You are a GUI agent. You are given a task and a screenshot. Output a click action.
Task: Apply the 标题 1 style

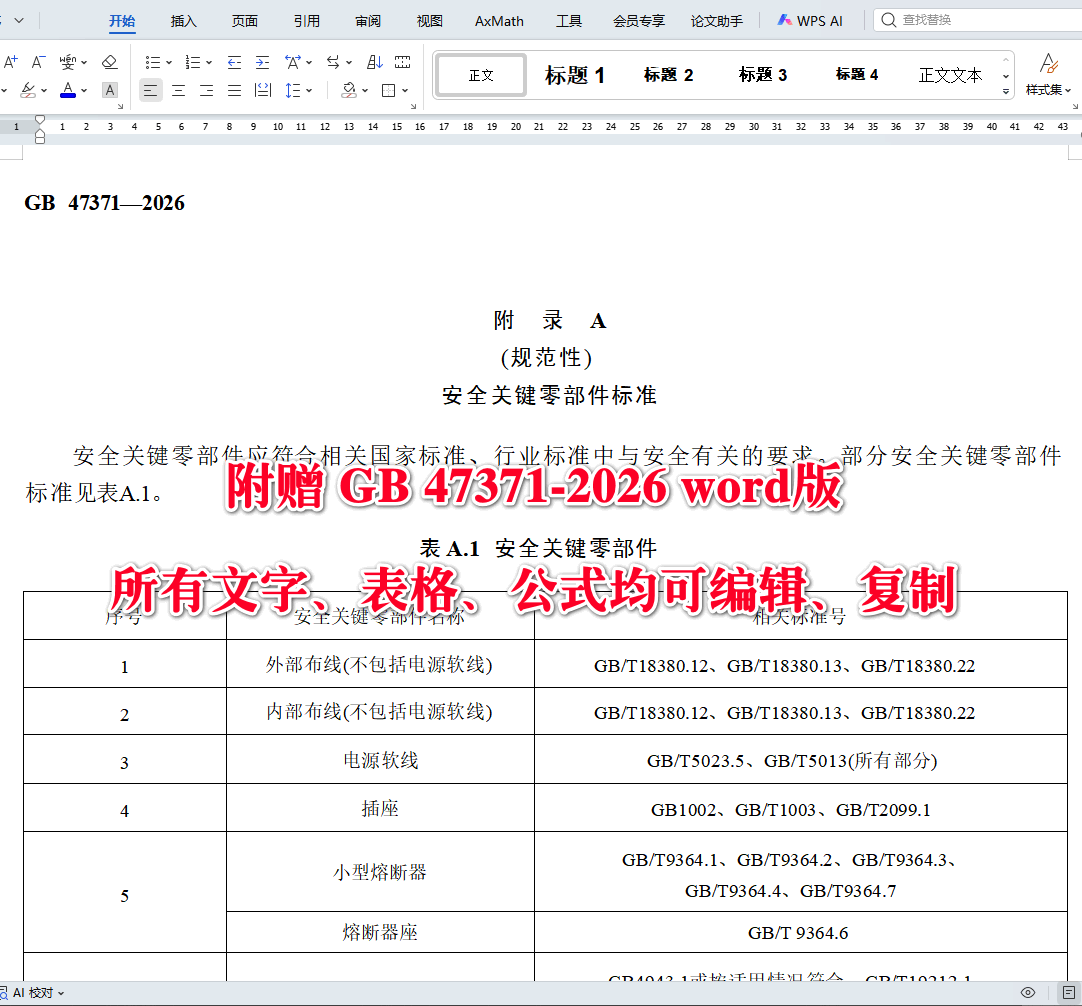pos(574,74)
